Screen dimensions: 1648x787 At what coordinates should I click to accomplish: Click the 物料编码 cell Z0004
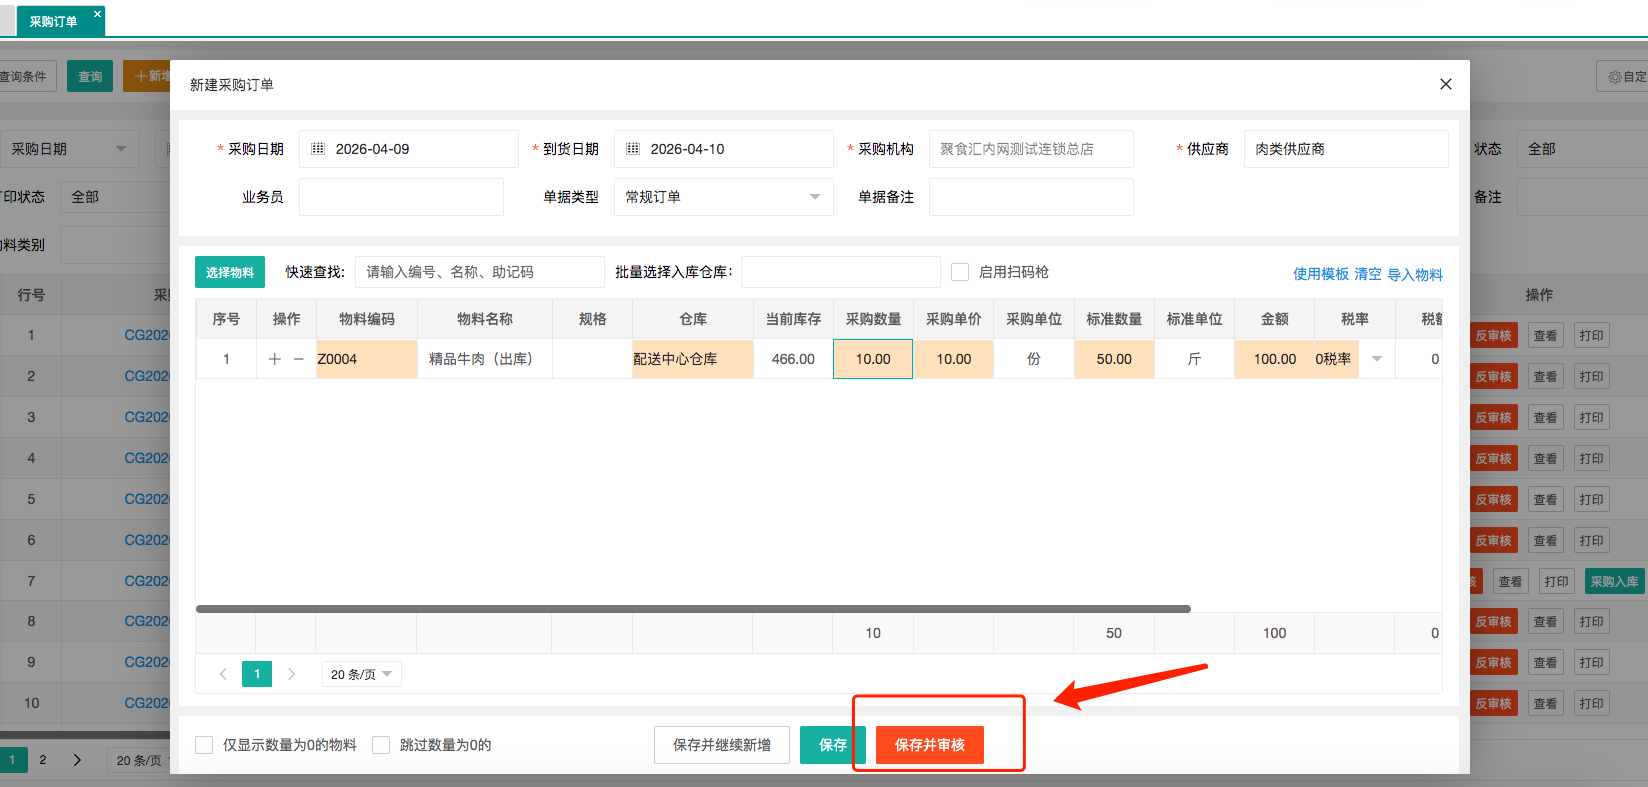click(367, 359)
